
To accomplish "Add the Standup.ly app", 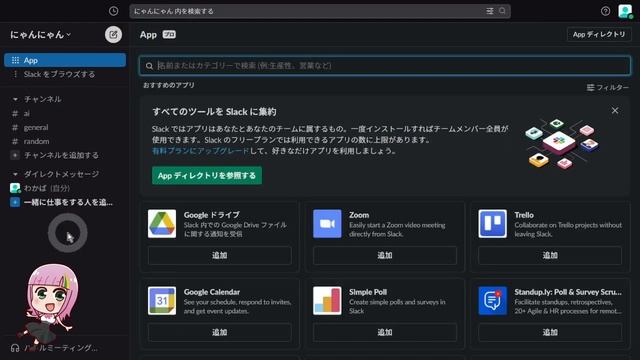I will tap(550, 332).
